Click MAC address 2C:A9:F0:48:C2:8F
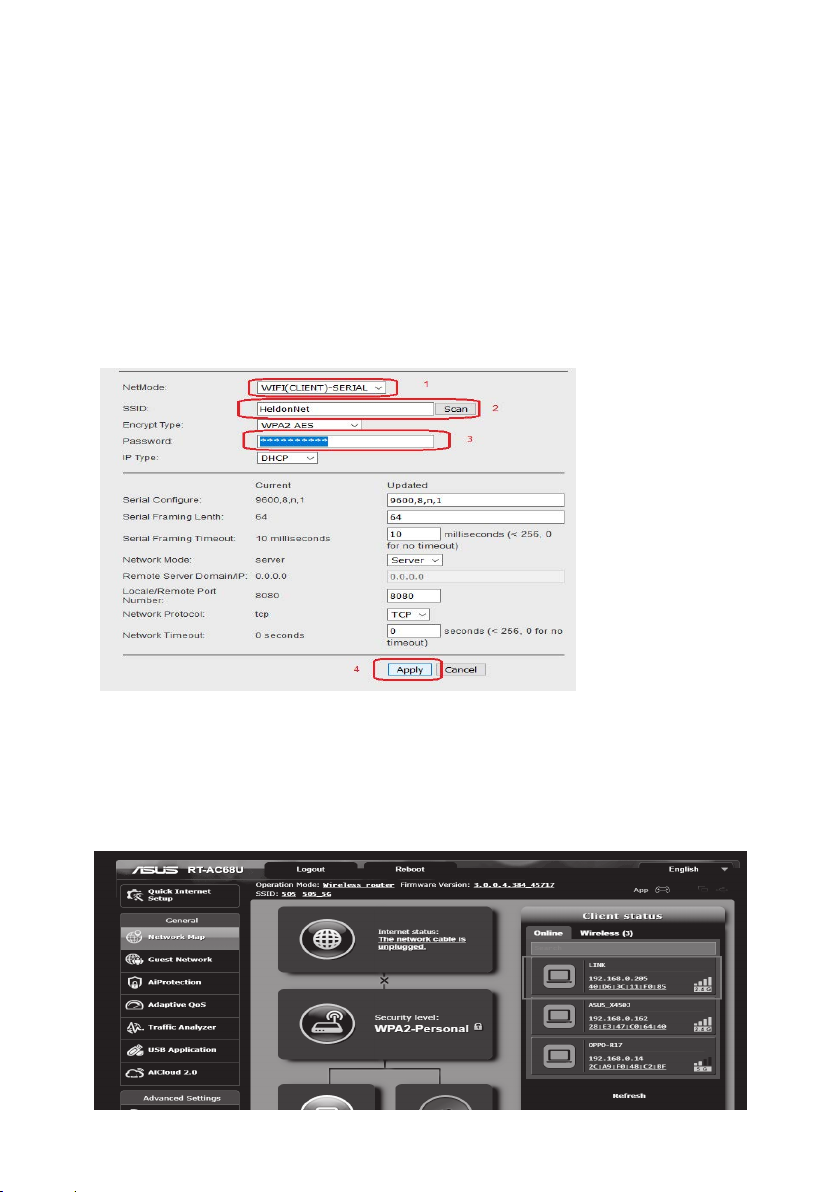 (x=627, y=1067)
